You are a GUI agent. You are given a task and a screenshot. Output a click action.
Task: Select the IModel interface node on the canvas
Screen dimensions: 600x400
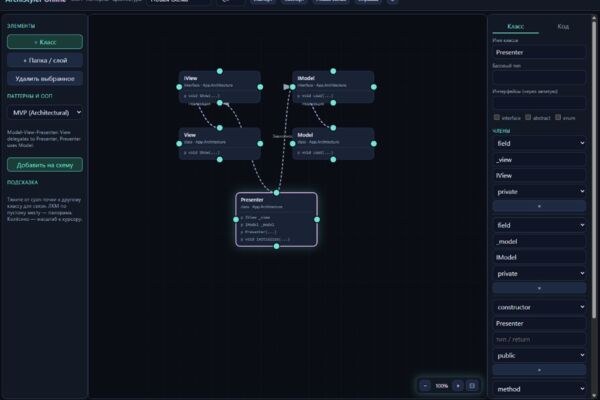coord(333,87)
